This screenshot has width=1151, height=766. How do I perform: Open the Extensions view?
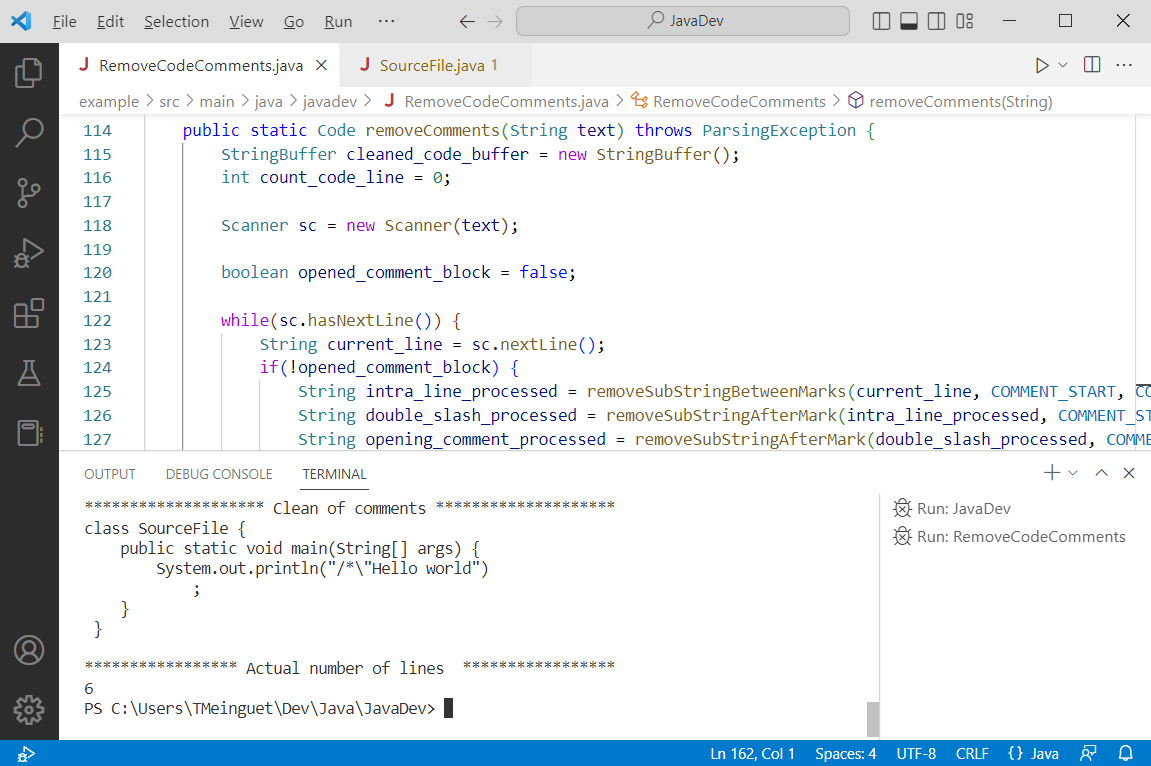[x=29, y=313]
